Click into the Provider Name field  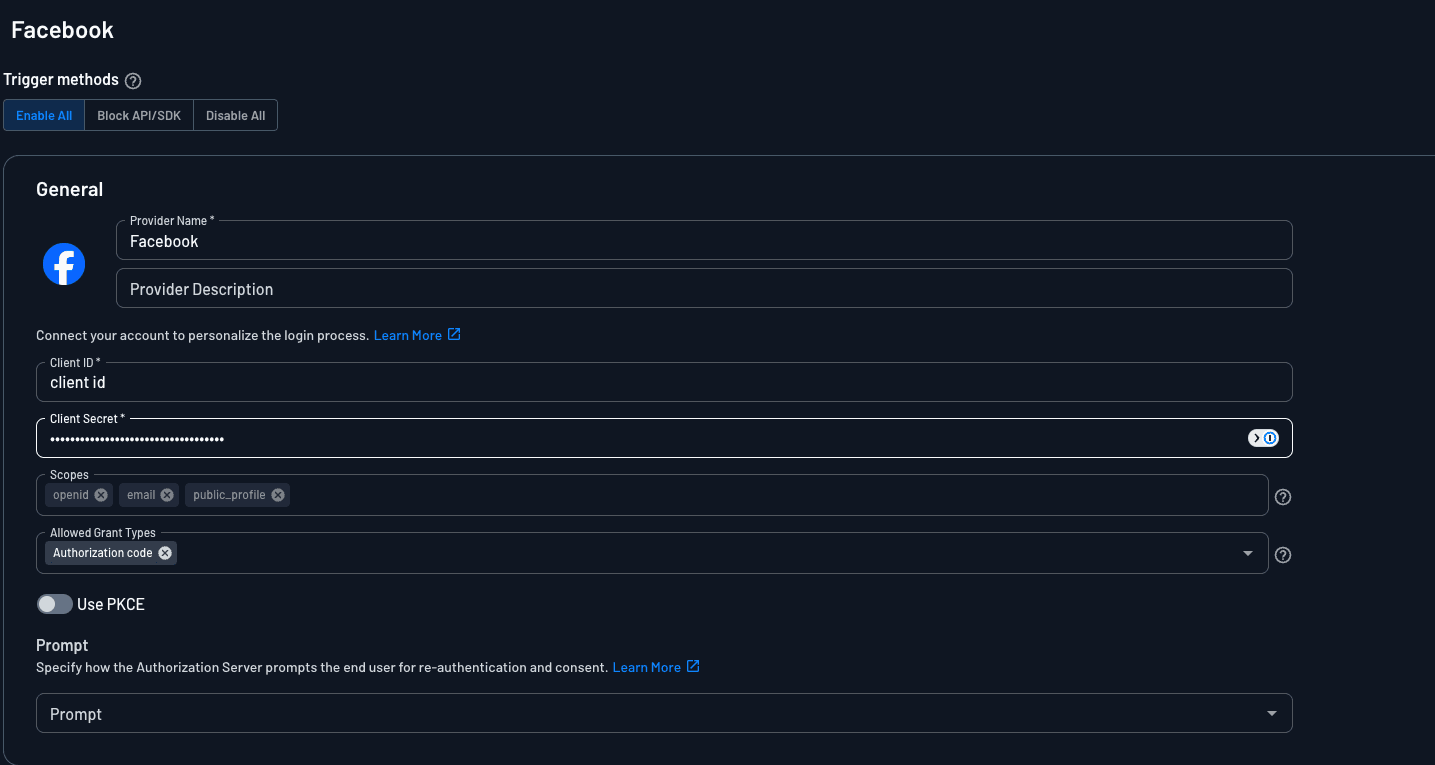coord(704,240)
